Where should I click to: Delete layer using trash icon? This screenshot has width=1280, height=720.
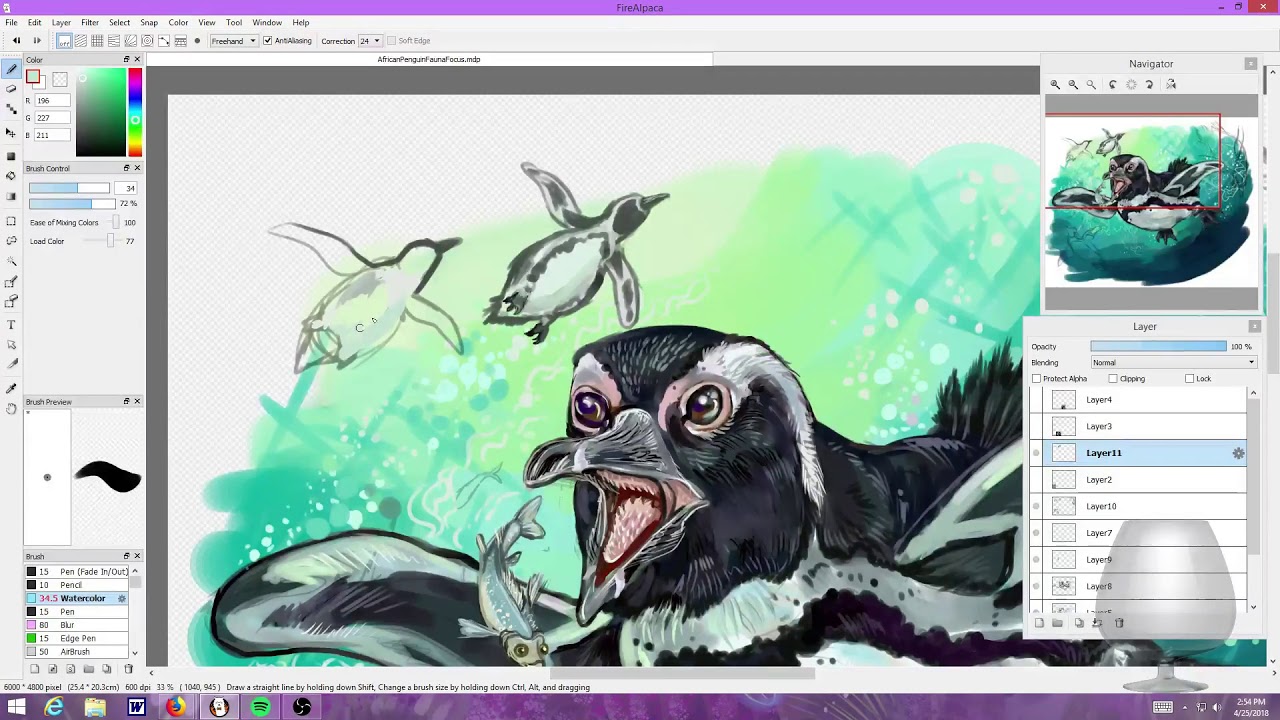[1119, 623]
